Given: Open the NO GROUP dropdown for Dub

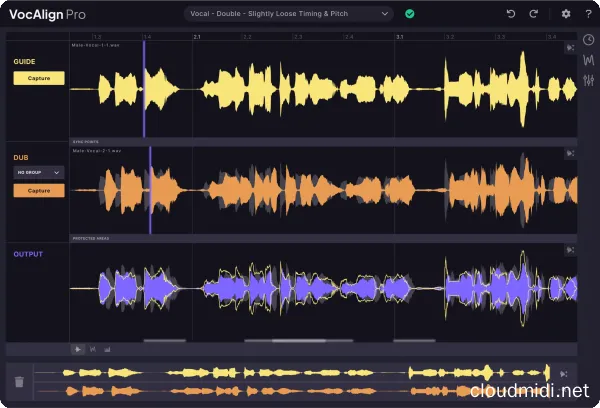Looking at the screenshot, I should point(39,173).
